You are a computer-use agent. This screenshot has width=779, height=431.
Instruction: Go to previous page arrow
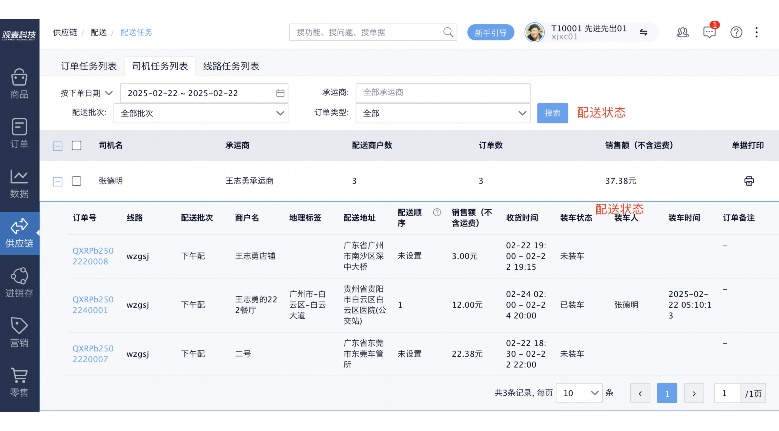(x=640, y=393)
